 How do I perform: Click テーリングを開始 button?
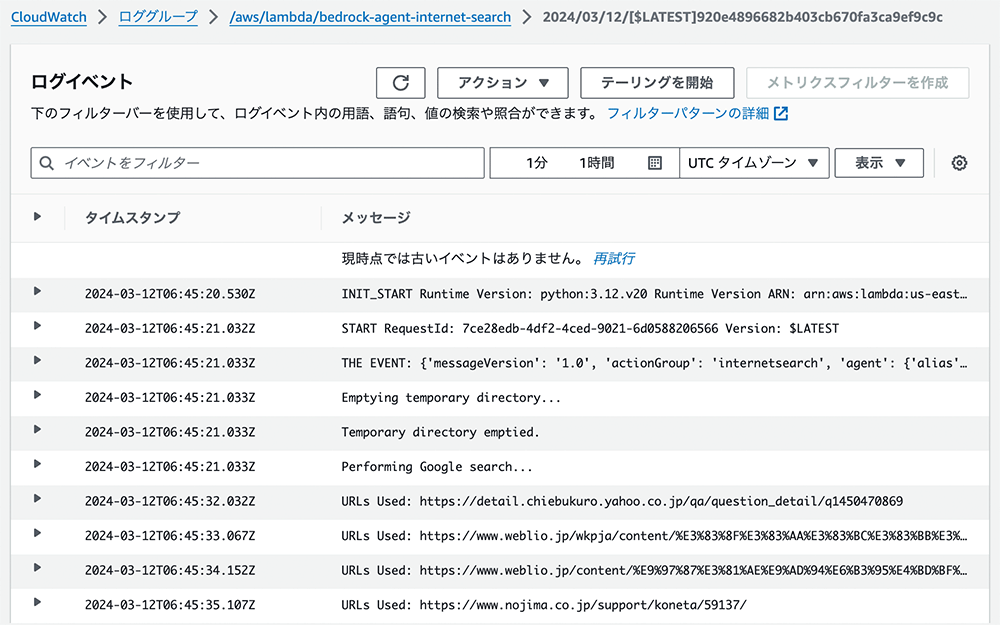pyautogui.click(x=657, y=83)
